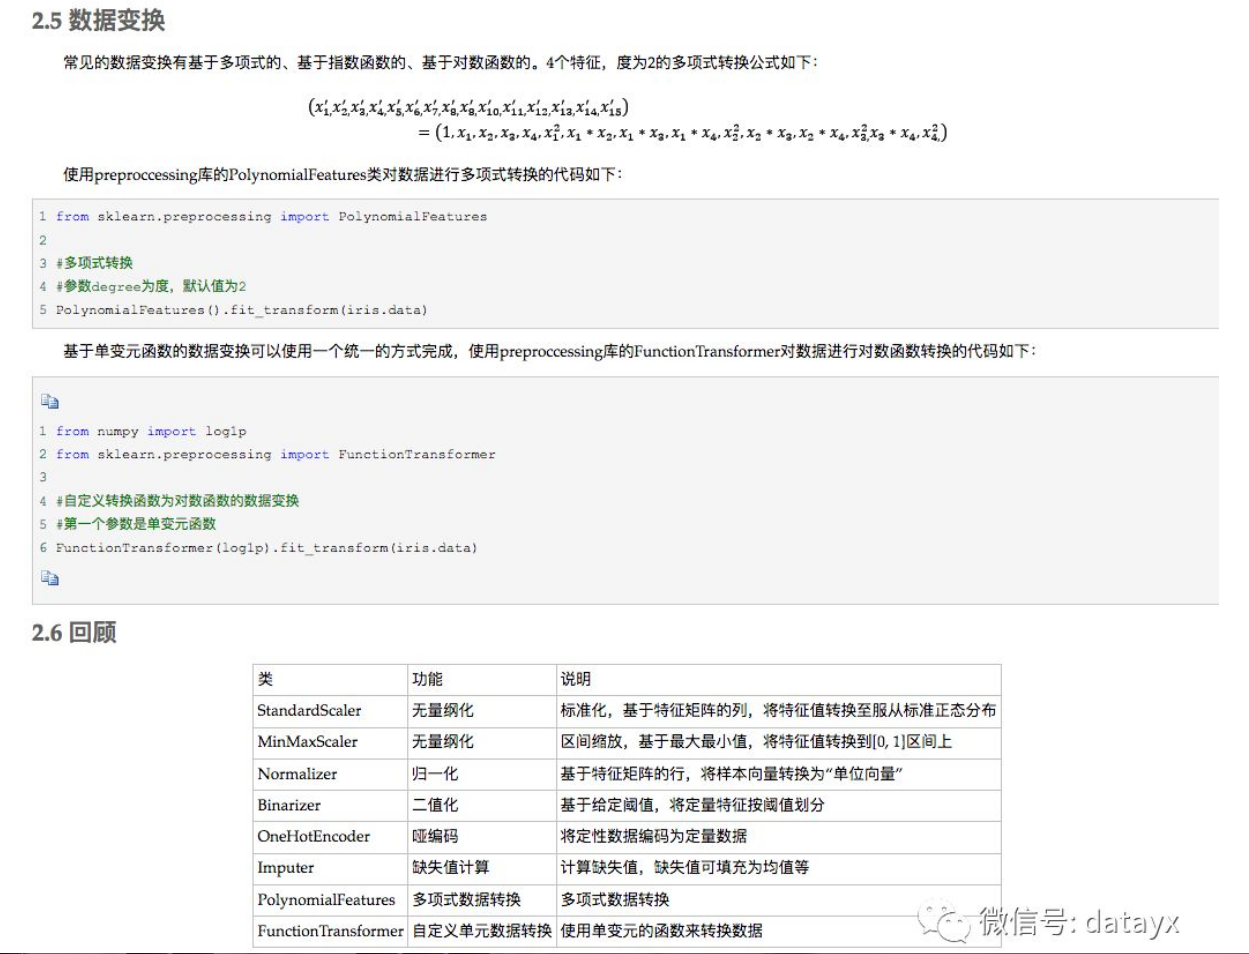
Task: Click the description beginning "区间缩放，基于最大最小值"
Action: 756,741
